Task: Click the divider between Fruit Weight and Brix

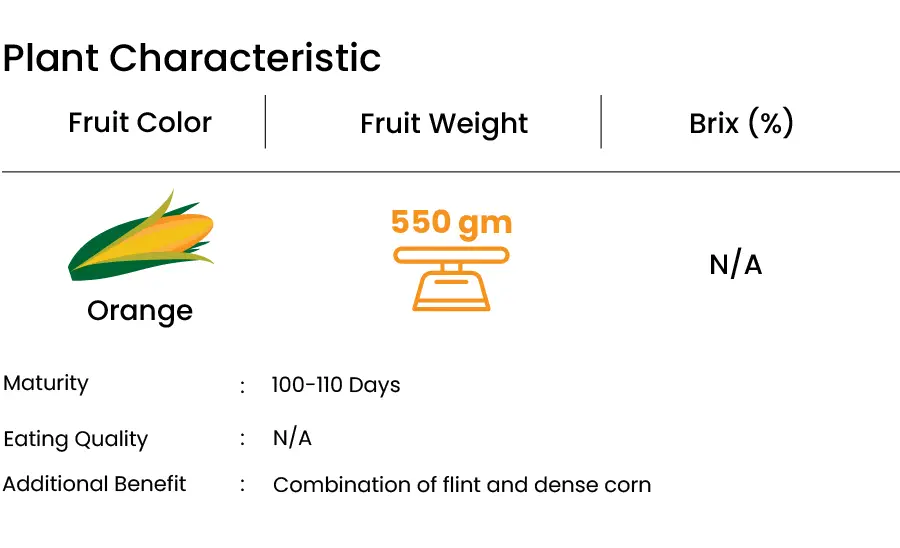Action: [x=601, y=122]
